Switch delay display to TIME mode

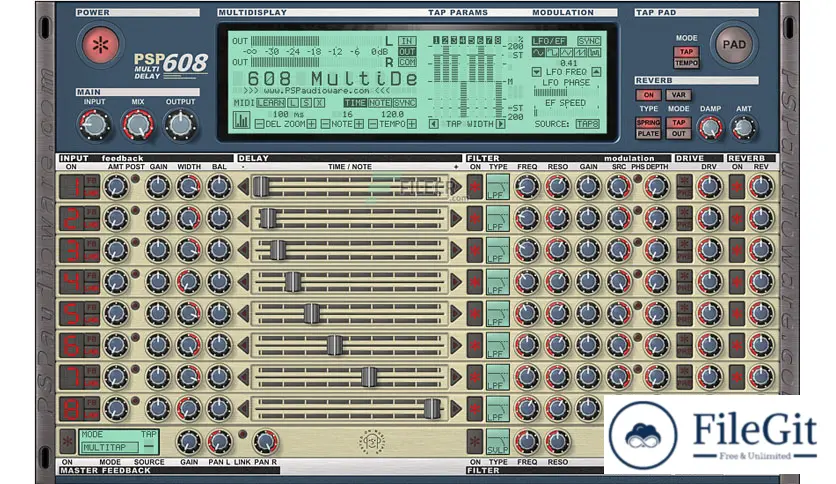pos(355,103)
